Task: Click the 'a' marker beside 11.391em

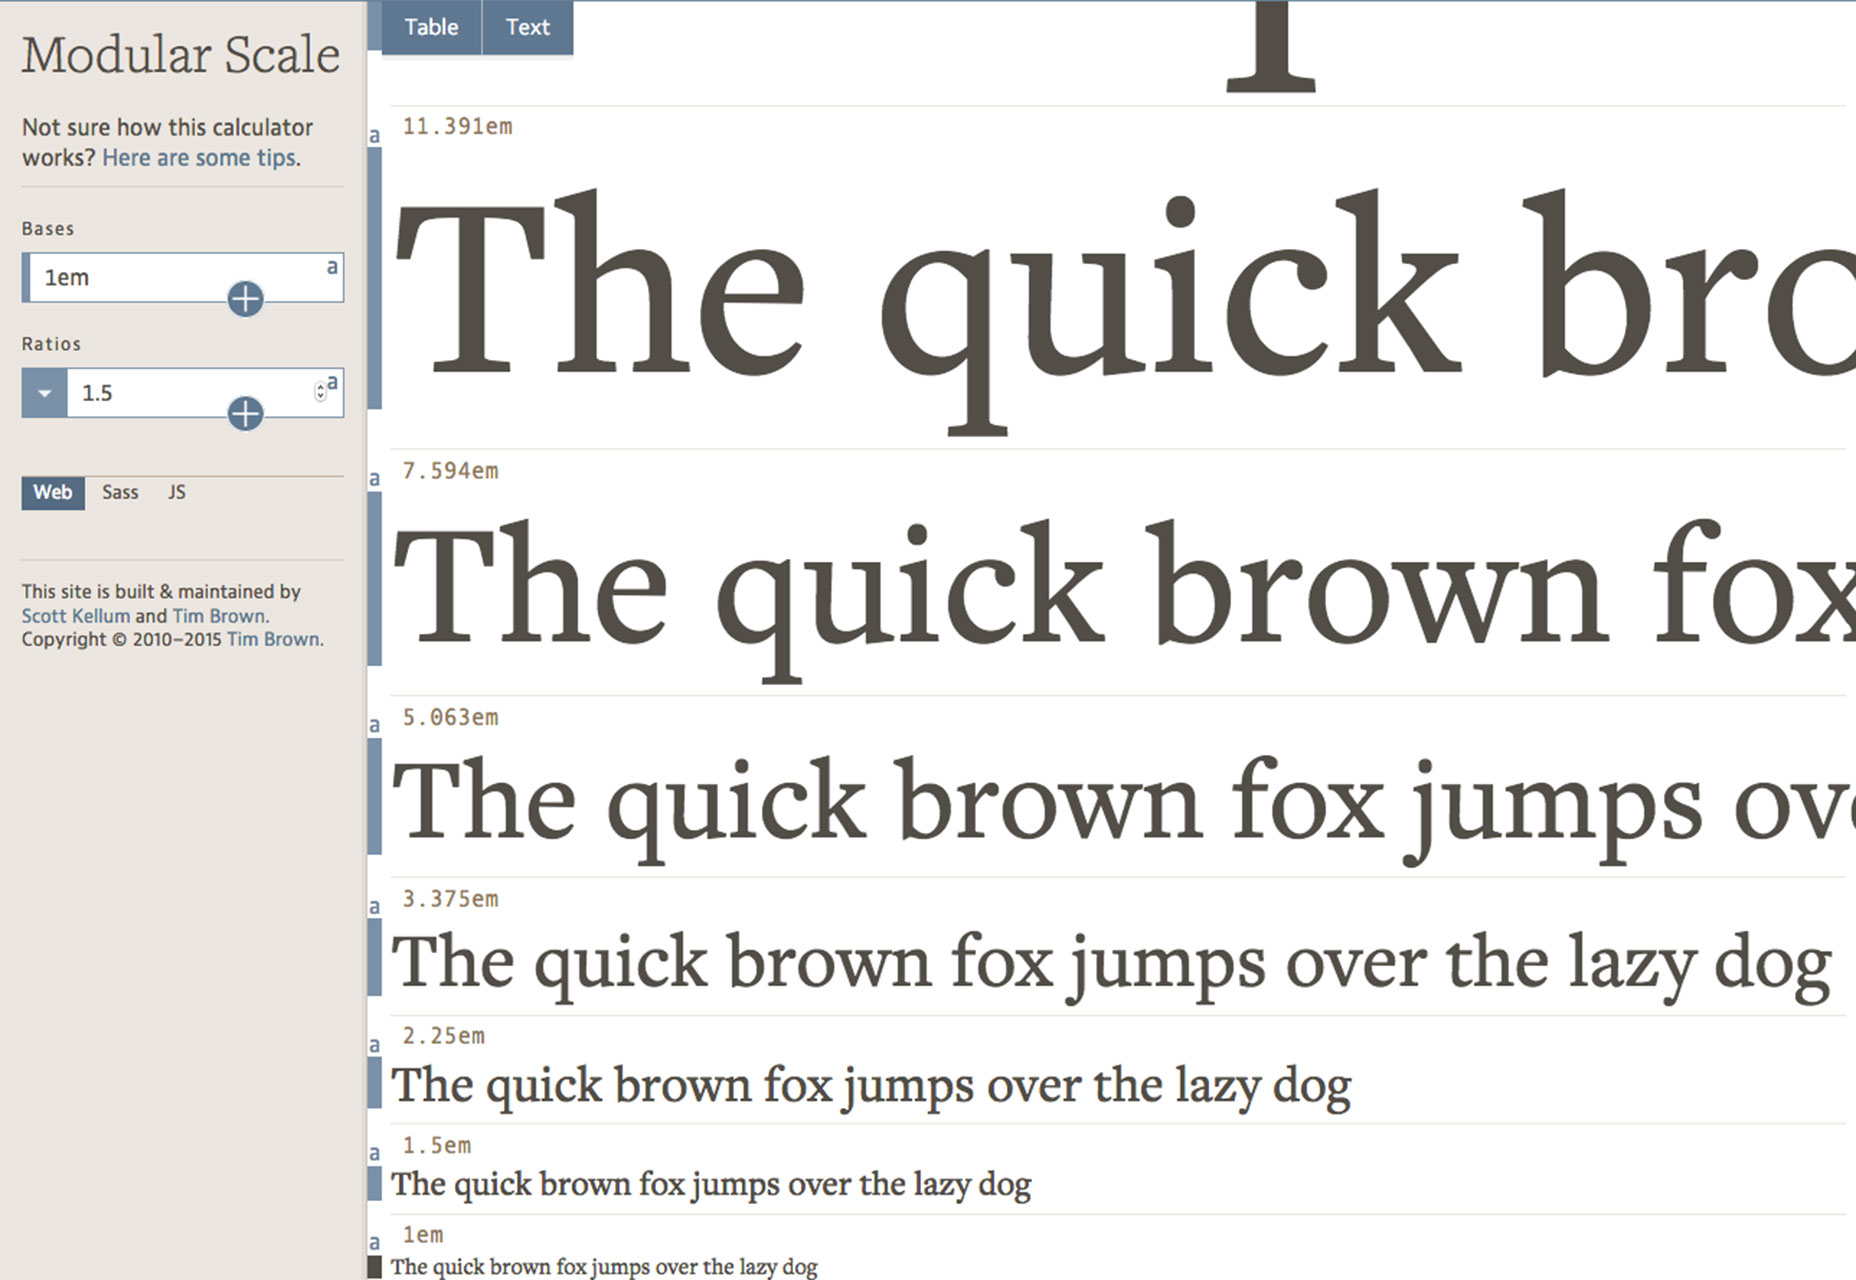Action: 374,135
